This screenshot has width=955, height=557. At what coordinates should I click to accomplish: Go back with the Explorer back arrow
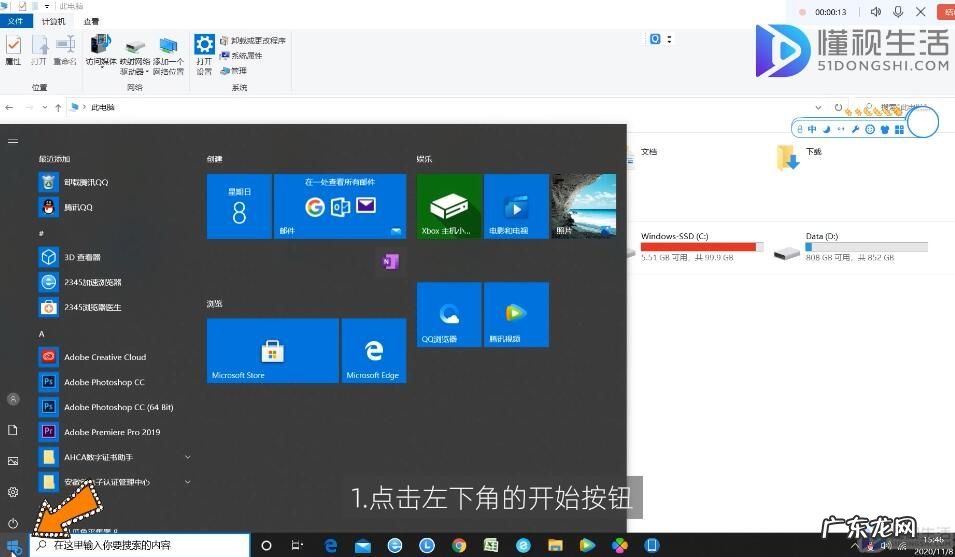point(9,107)
